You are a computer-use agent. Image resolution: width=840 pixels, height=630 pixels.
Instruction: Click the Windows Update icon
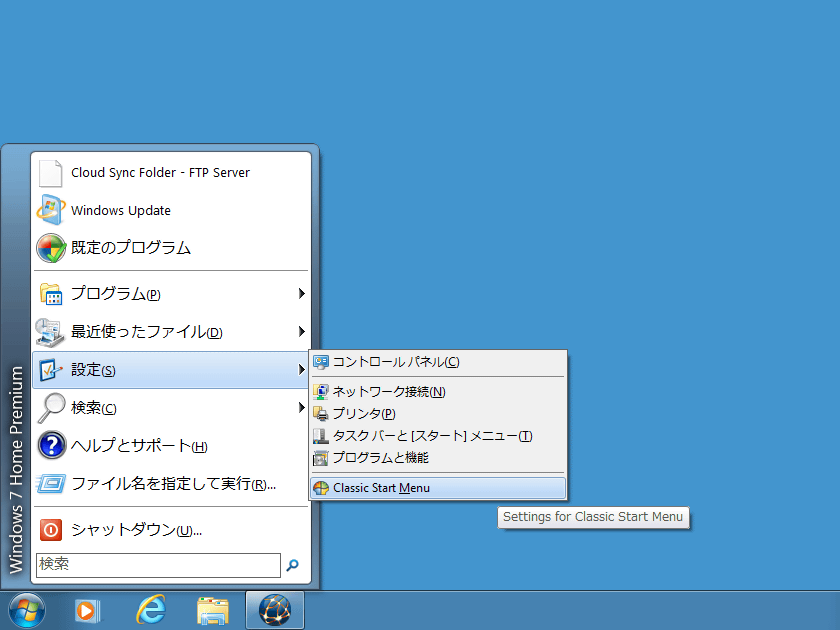[x=51, y=210]
